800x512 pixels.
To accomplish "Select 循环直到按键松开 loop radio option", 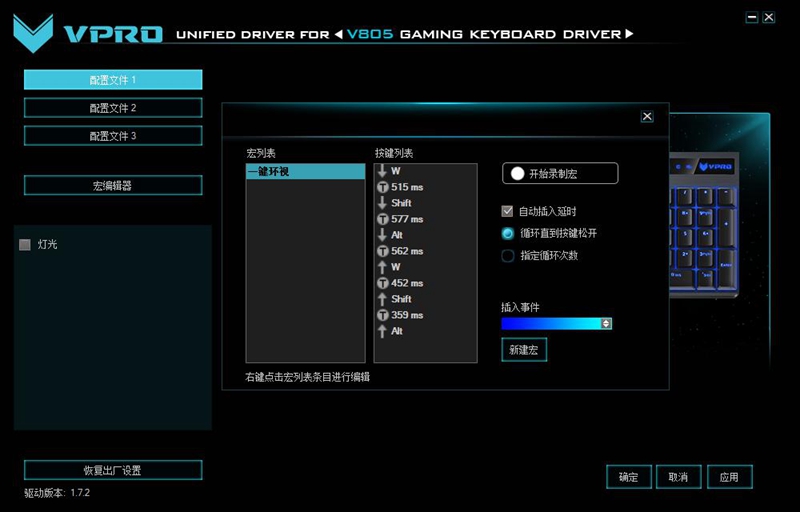I will pyautogui.click(x=508, y=234).
